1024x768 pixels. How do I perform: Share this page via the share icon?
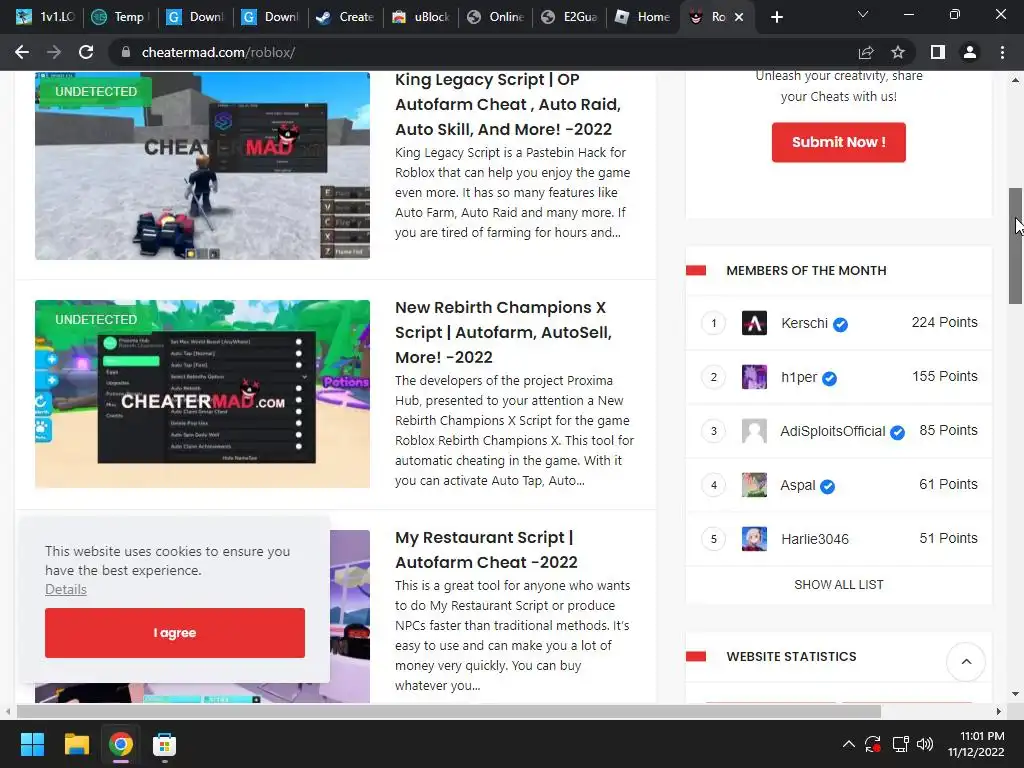866,52
